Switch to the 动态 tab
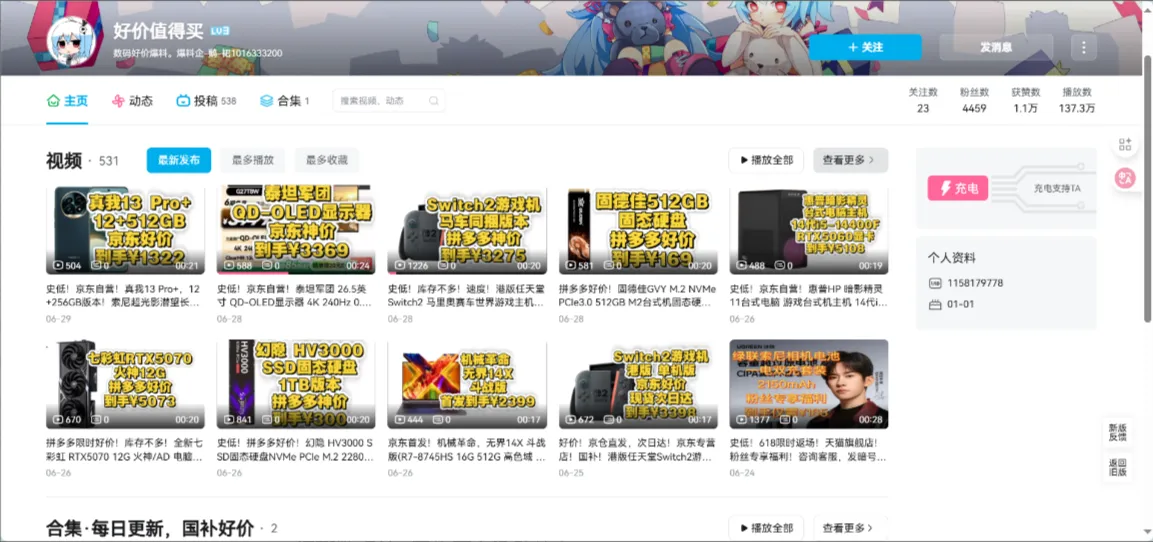 pyautogui.click(x=132, y=101)
